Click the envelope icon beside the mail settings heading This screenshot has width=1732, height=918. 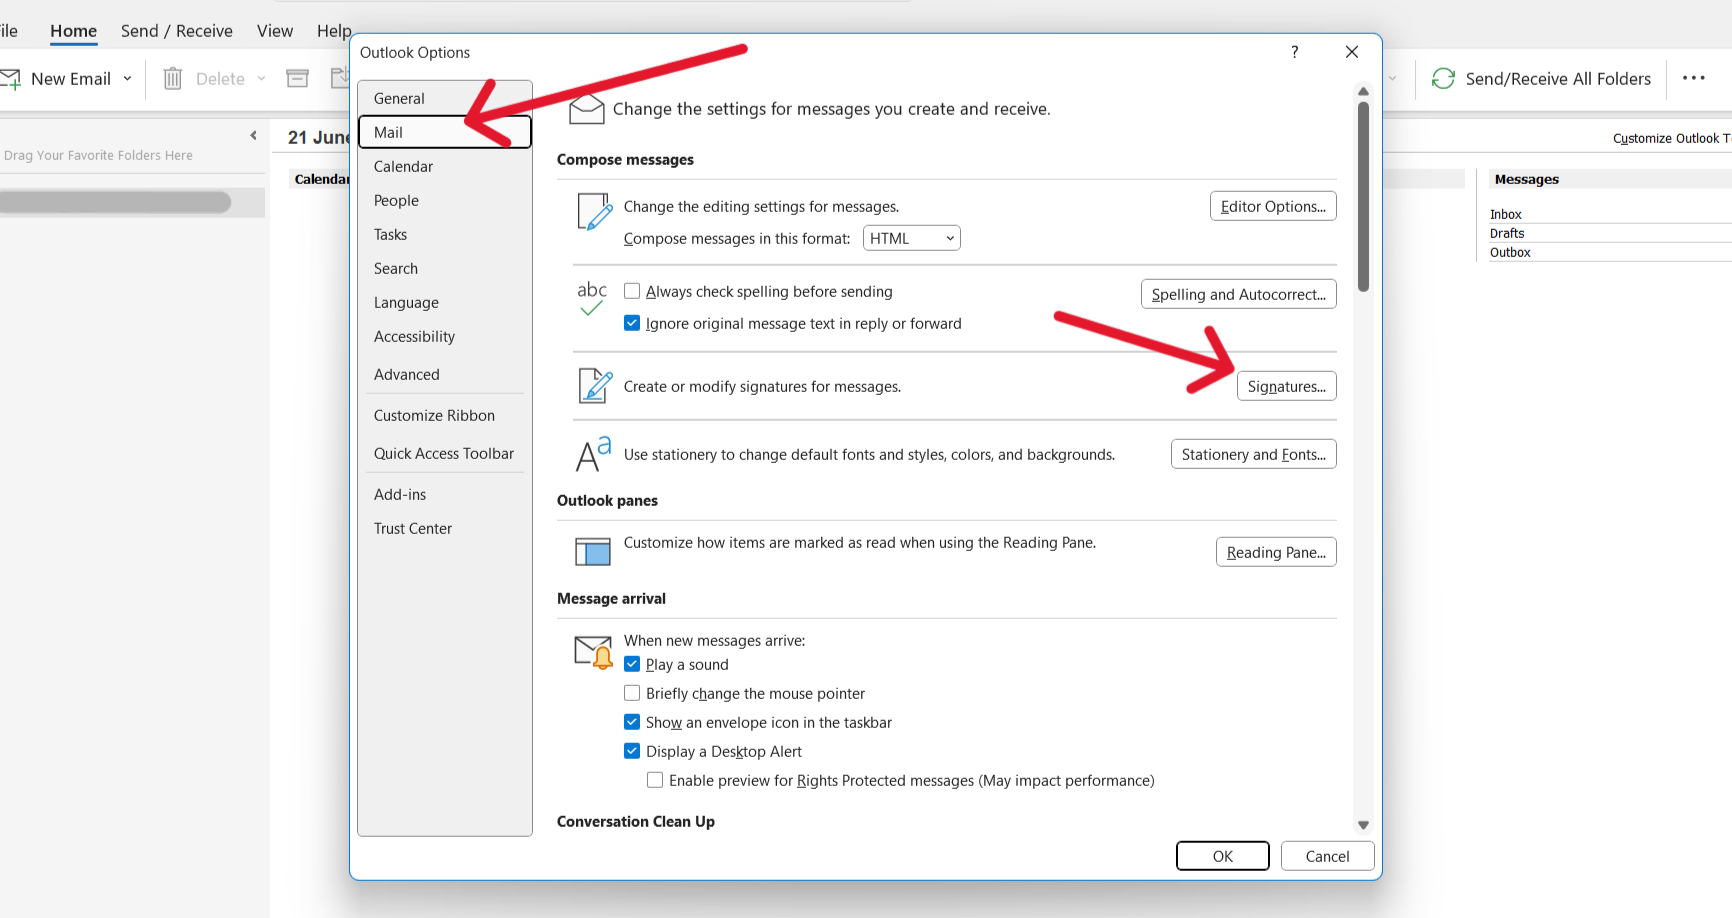pos(587,108)
